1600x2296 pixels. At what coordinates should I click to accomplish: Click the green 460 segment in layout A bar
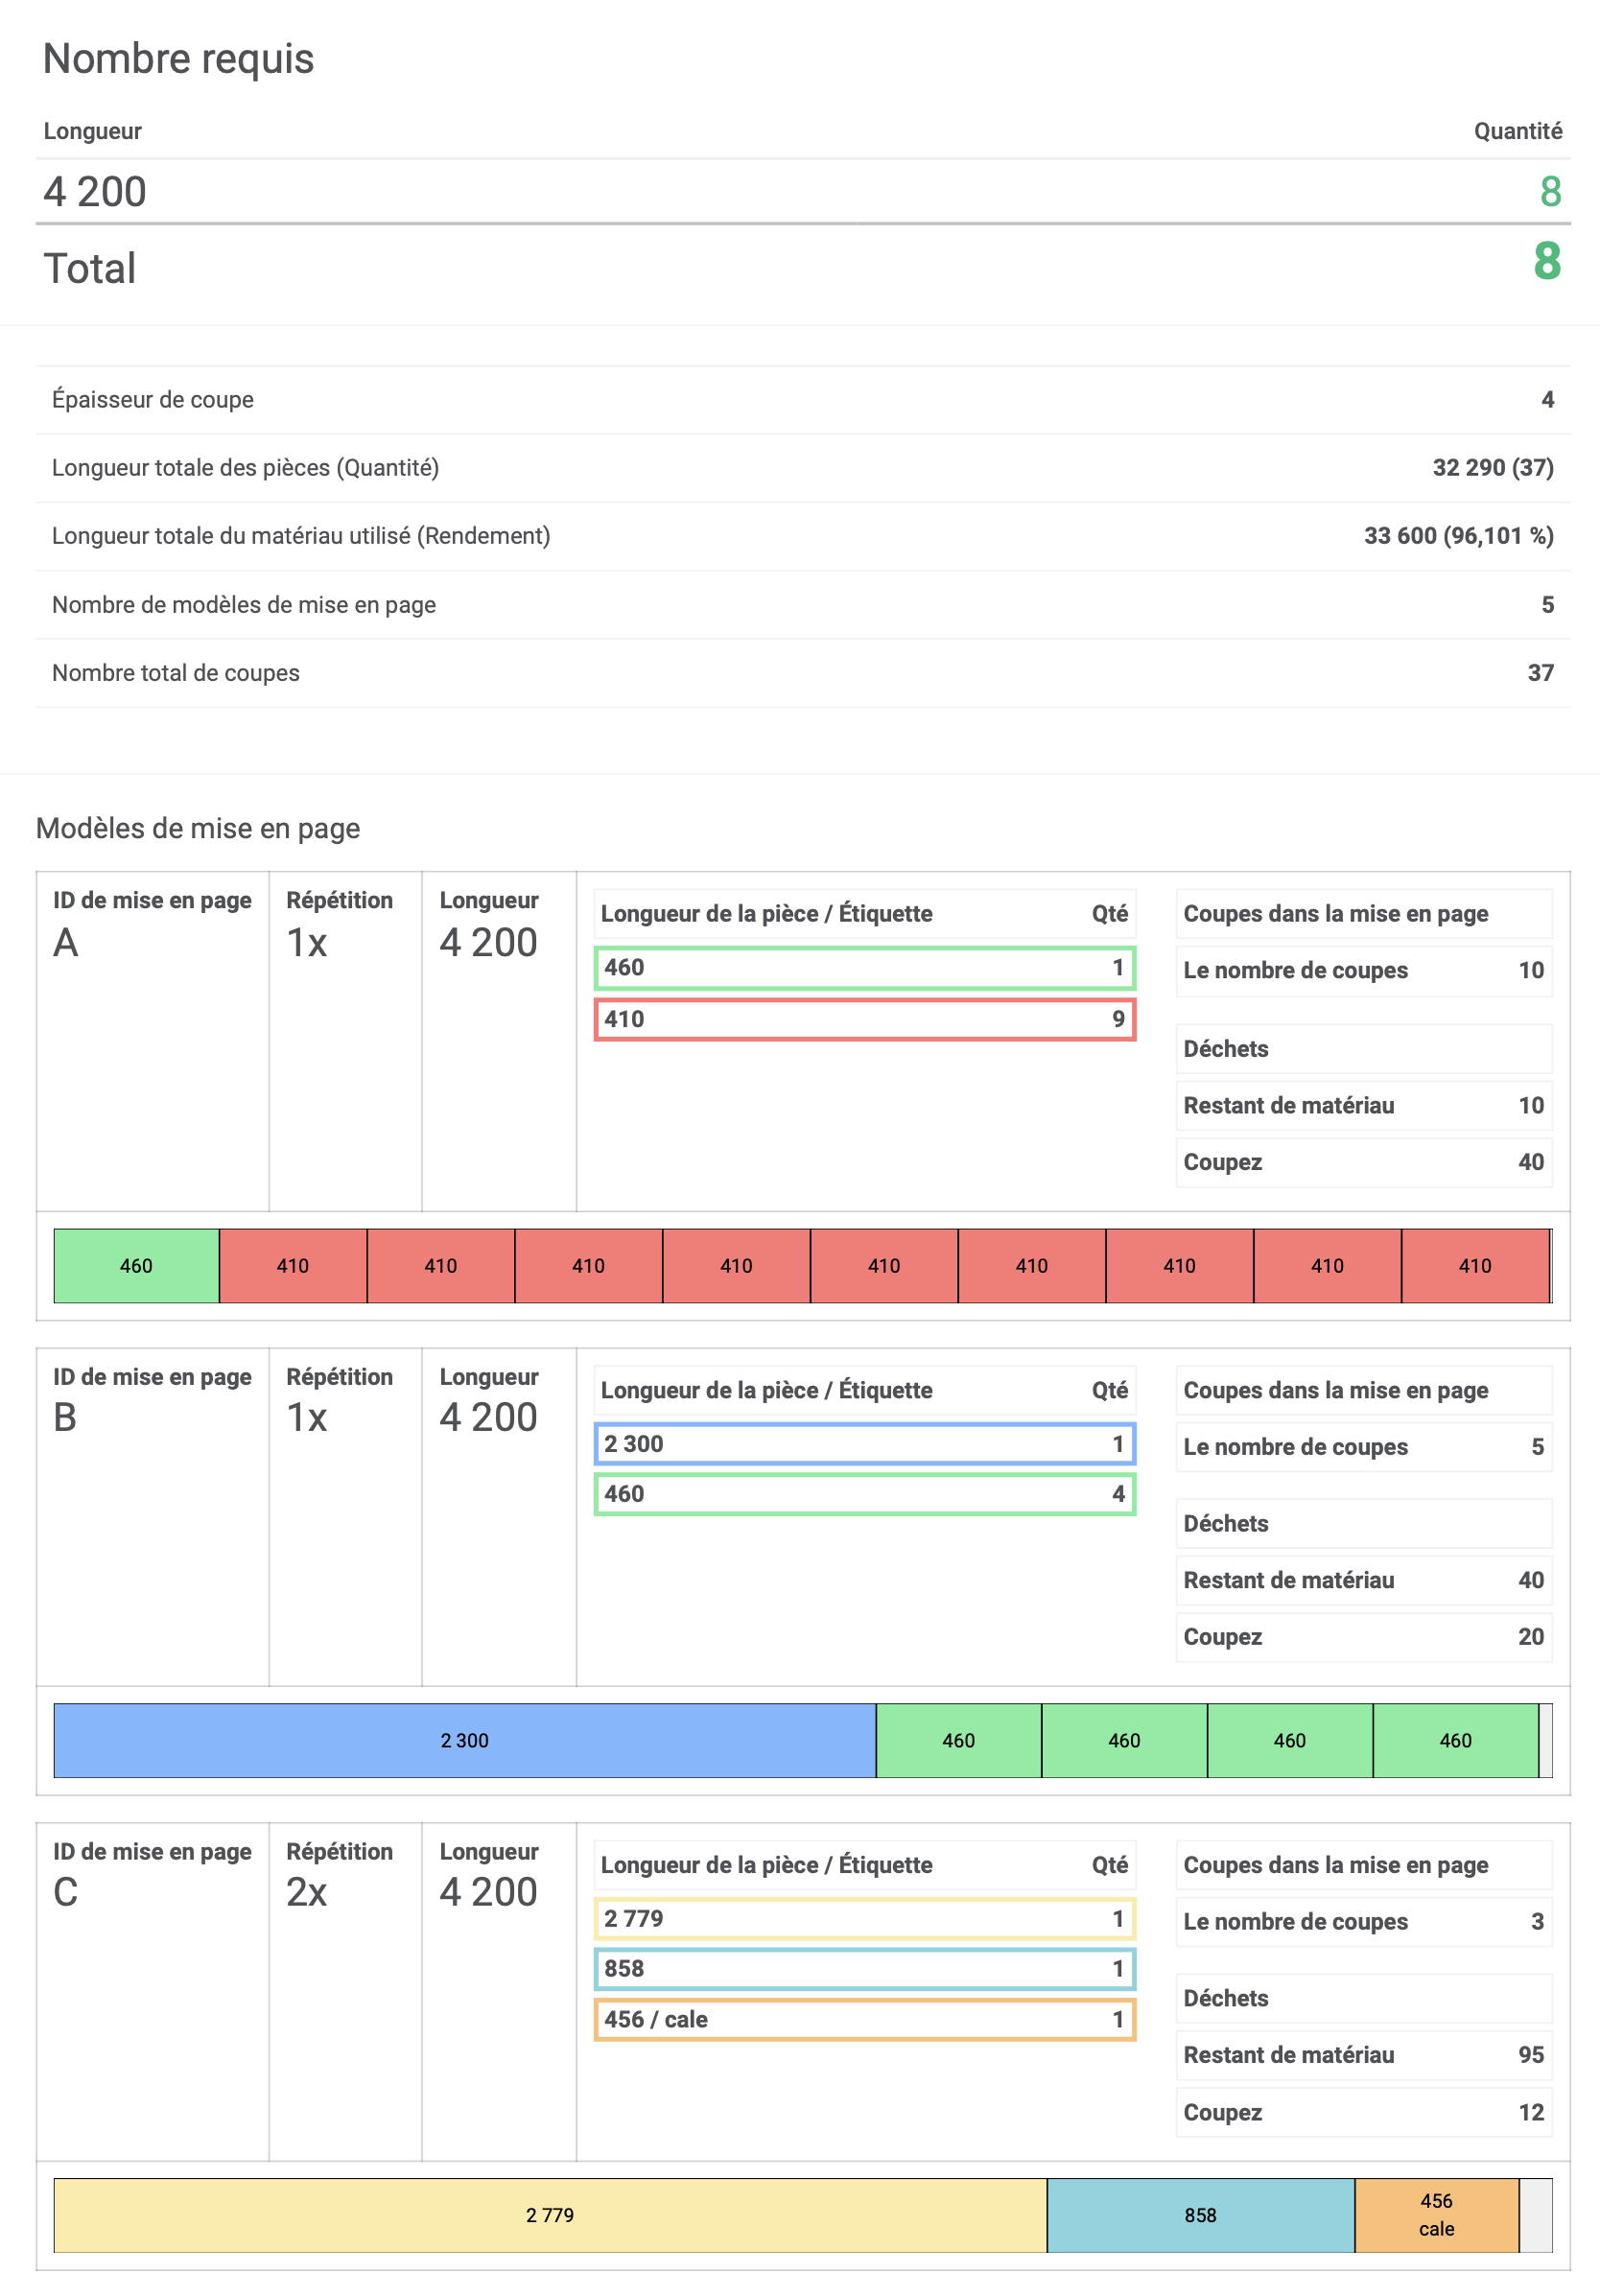(x=136, y=1265)
